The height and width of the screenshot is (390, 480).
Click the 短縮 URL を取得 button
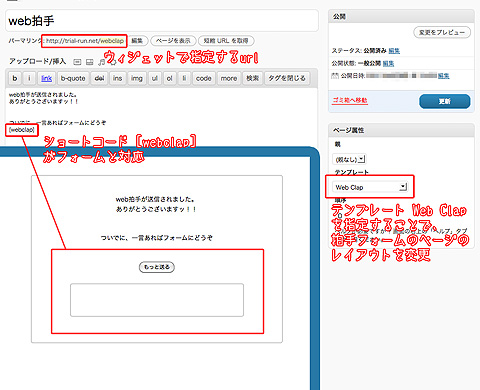[226, 41]
